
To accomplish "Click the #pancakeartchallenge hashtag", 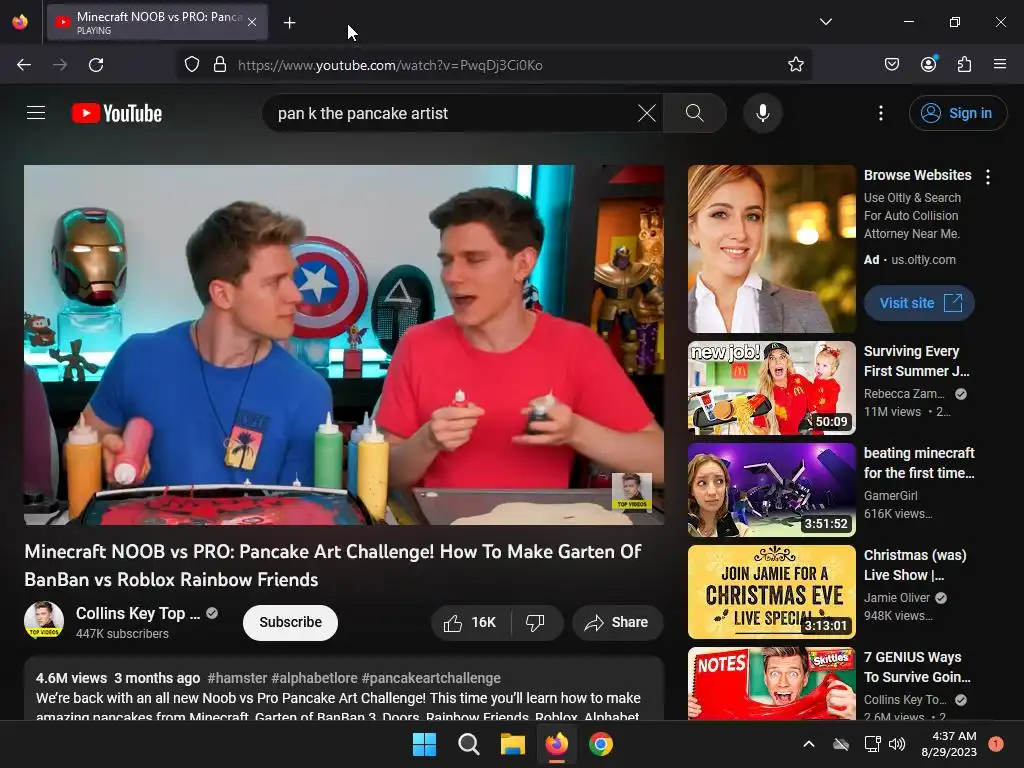I will coord(431,678).
